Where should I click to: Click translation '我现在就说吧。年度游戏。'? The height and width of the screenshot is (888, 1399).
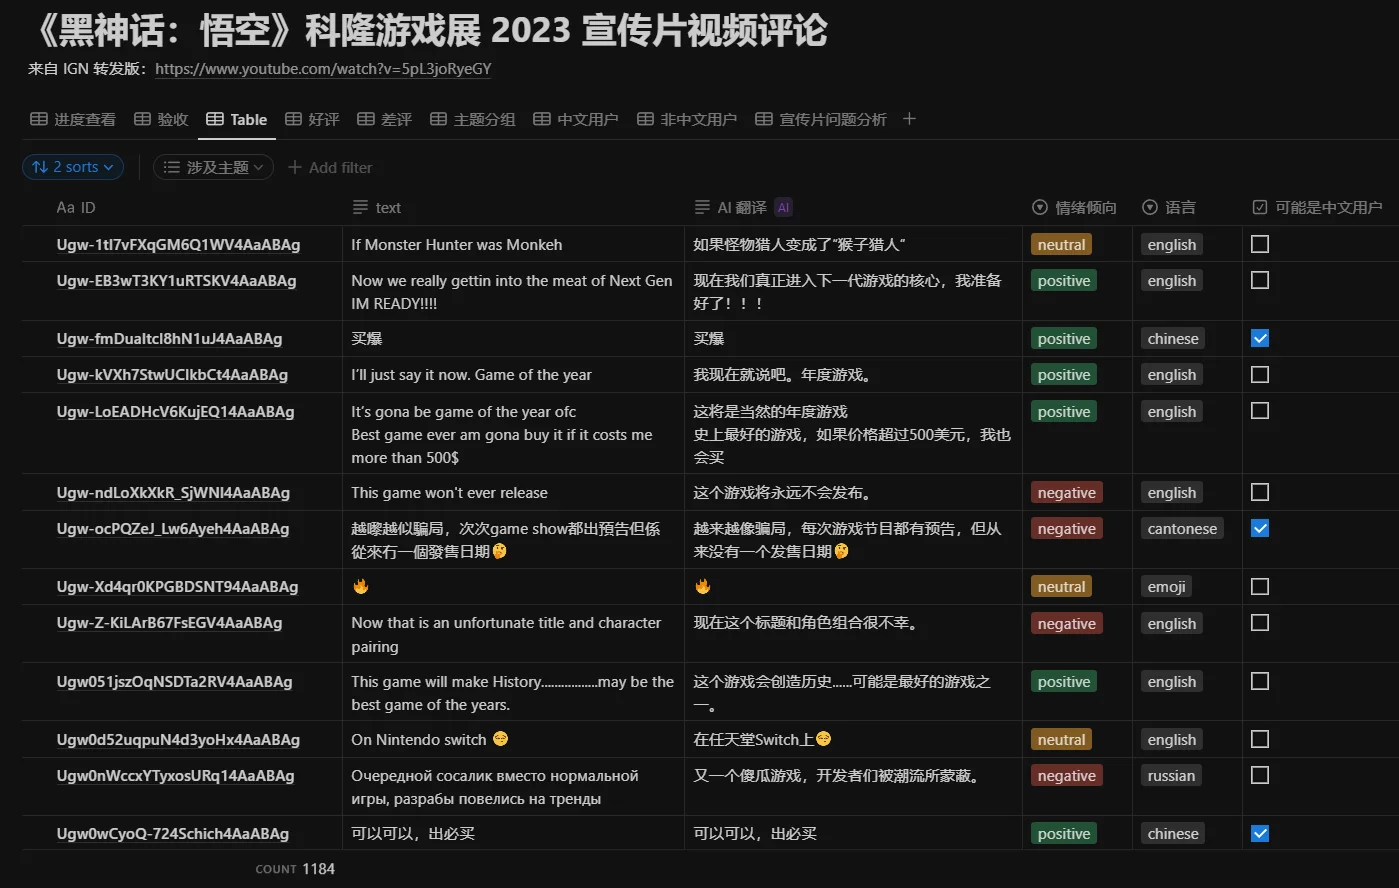783,375
